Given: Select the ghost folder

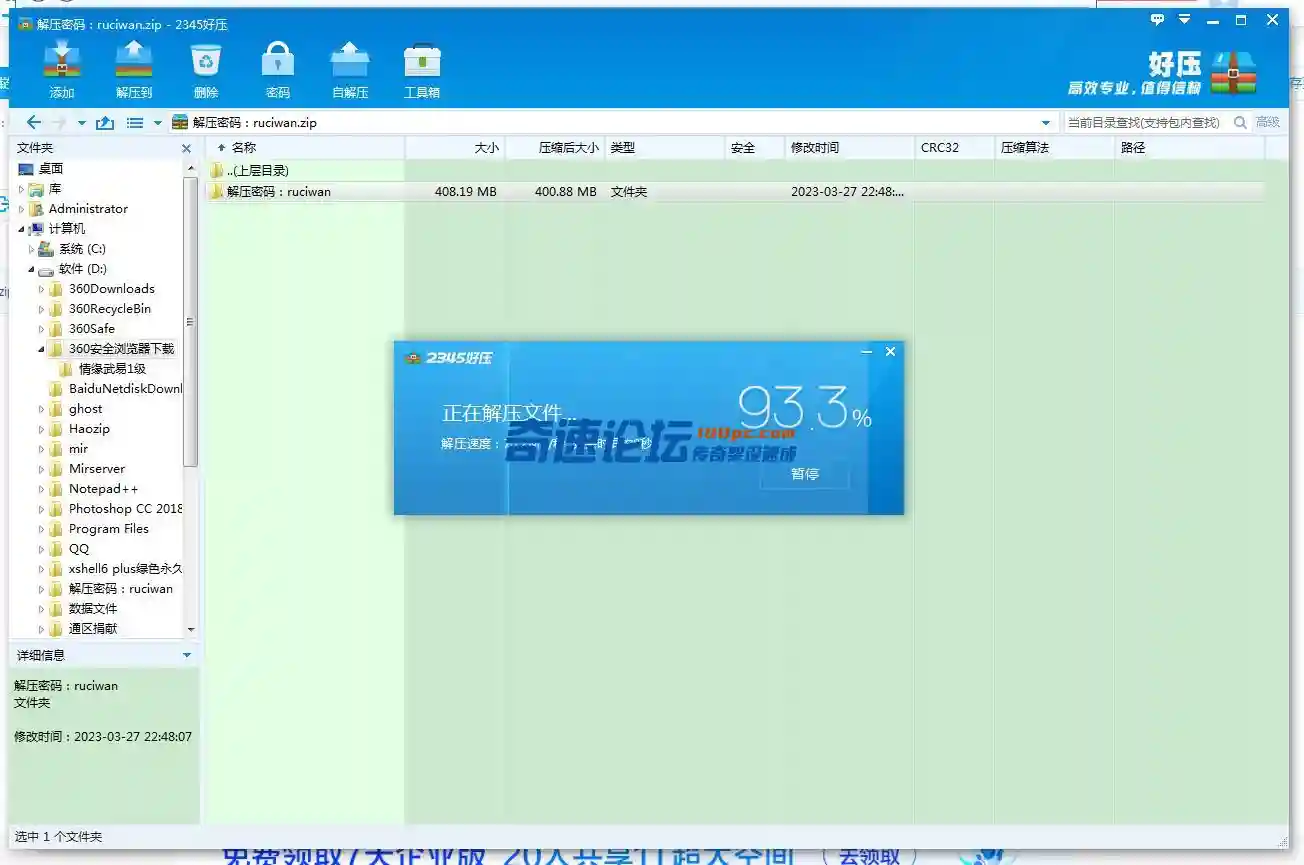Looking at the screenshot, I should coord(86,408).
